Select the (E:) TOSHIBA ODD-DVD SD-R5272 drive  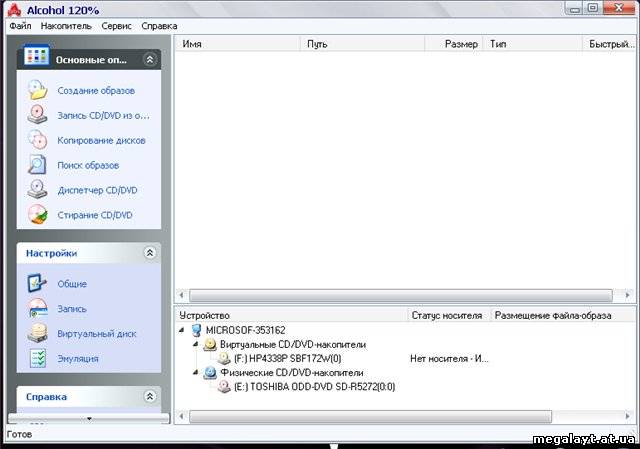click(315, 387)
